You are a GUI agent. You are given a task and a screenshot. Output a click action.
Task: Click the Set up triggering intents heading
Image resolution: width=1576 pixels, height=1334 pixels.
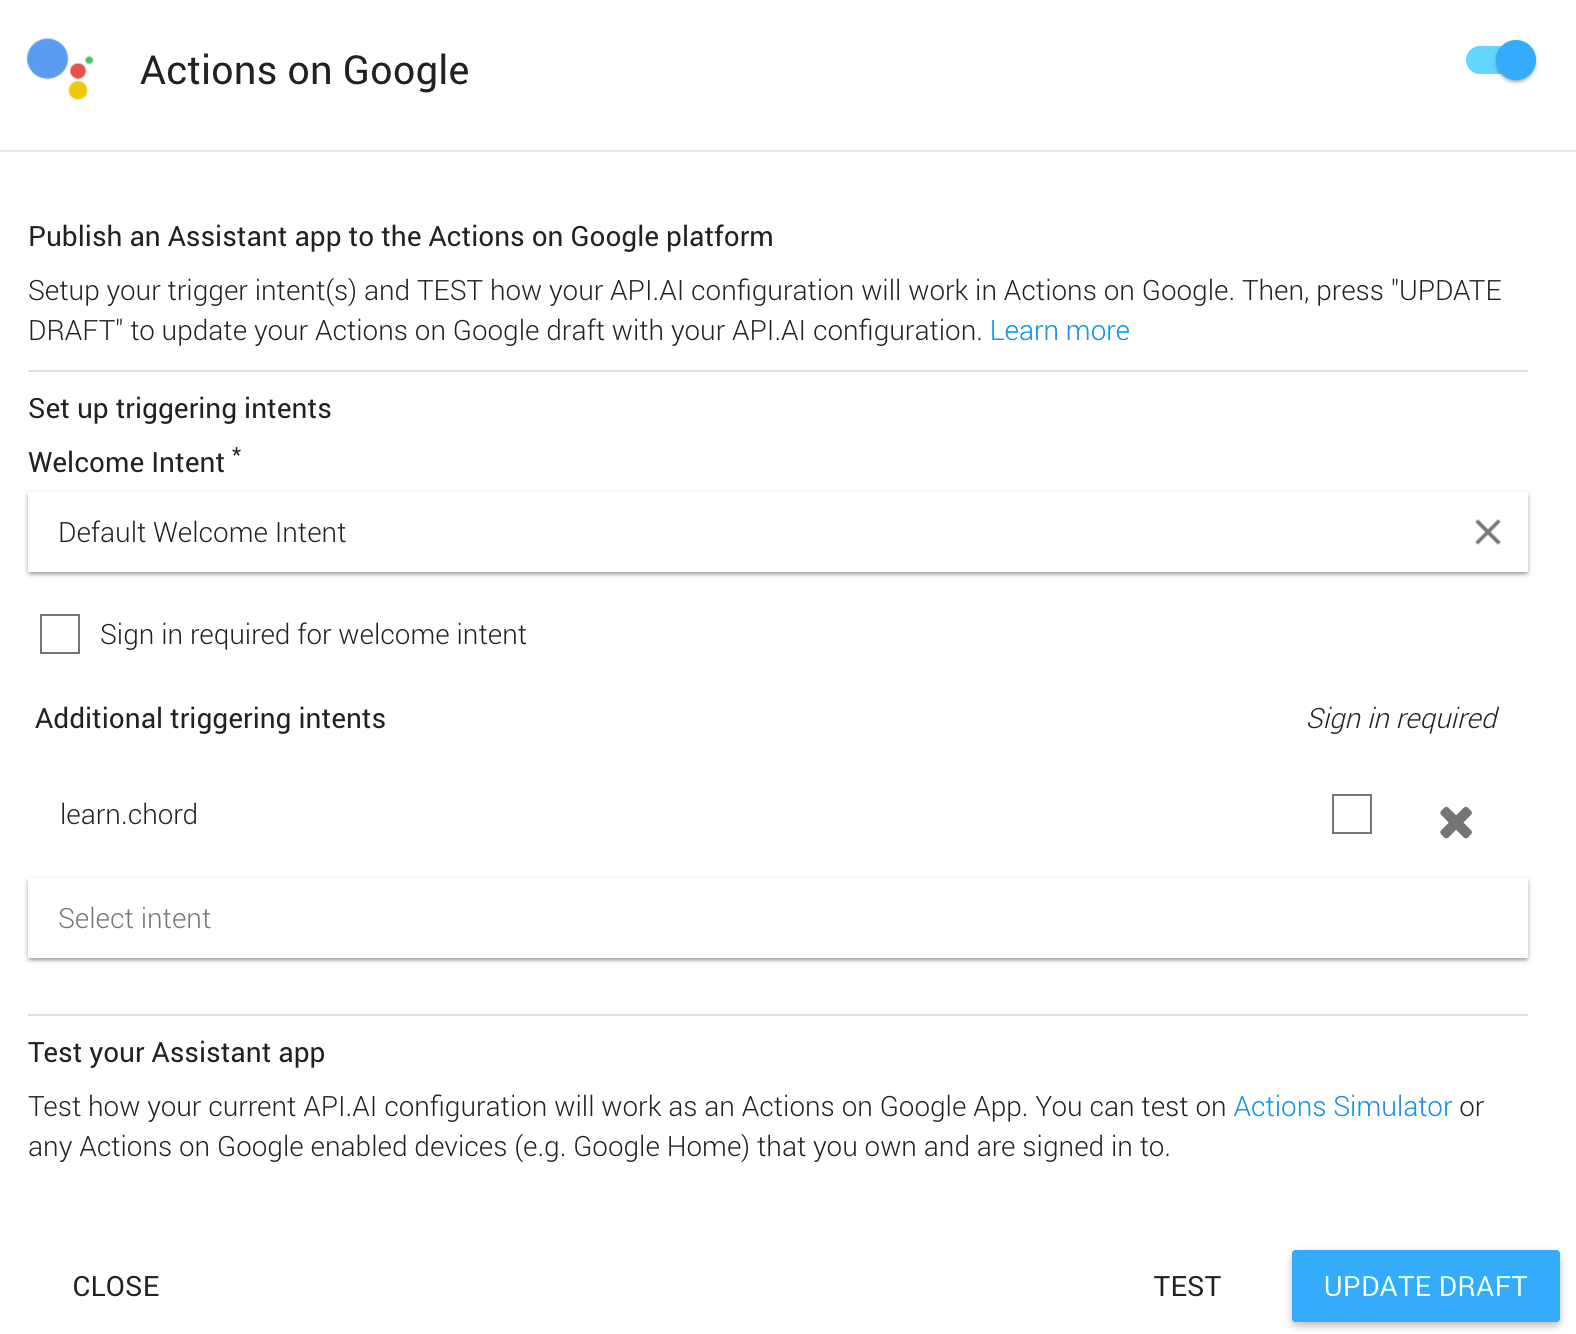[180, 409]
